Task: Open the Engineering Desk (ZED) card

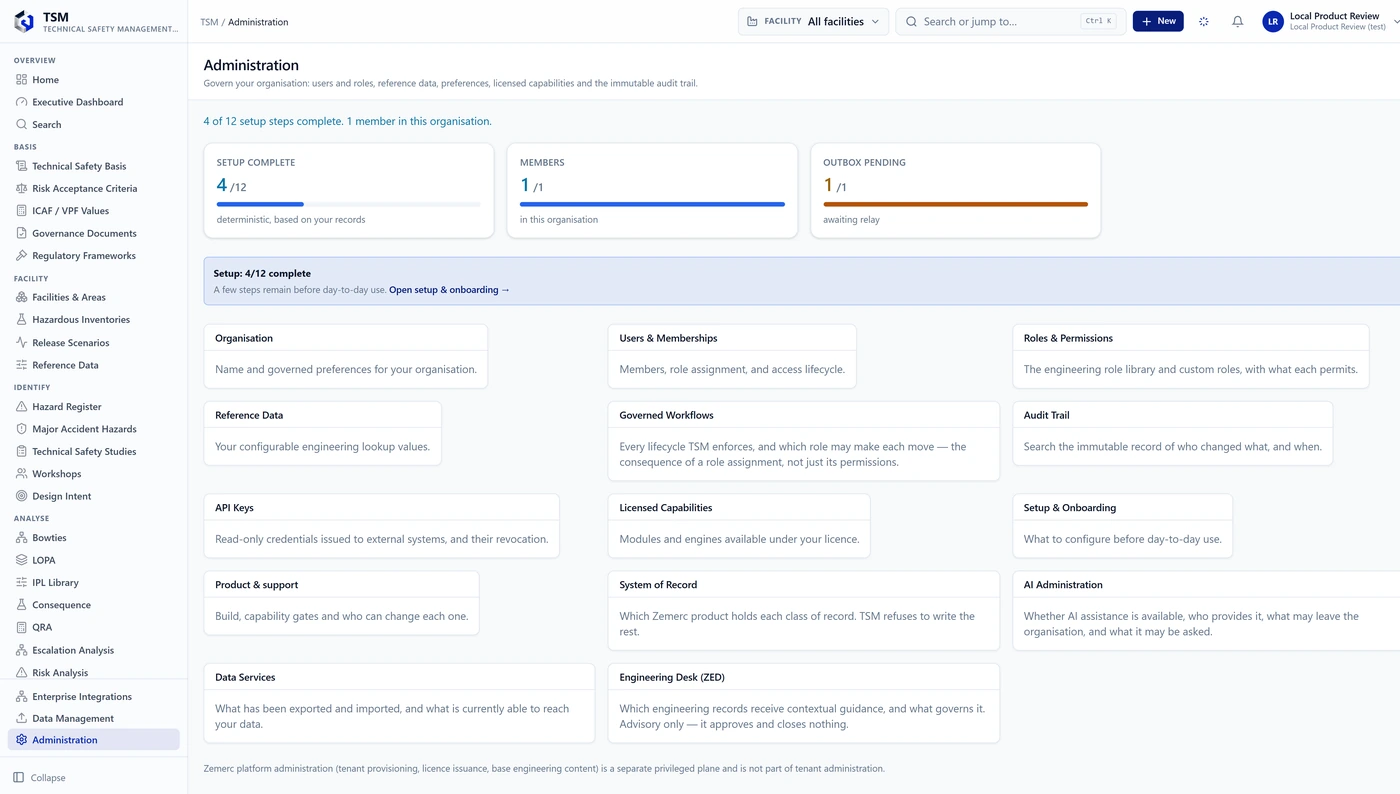Action: pos(804,703)
